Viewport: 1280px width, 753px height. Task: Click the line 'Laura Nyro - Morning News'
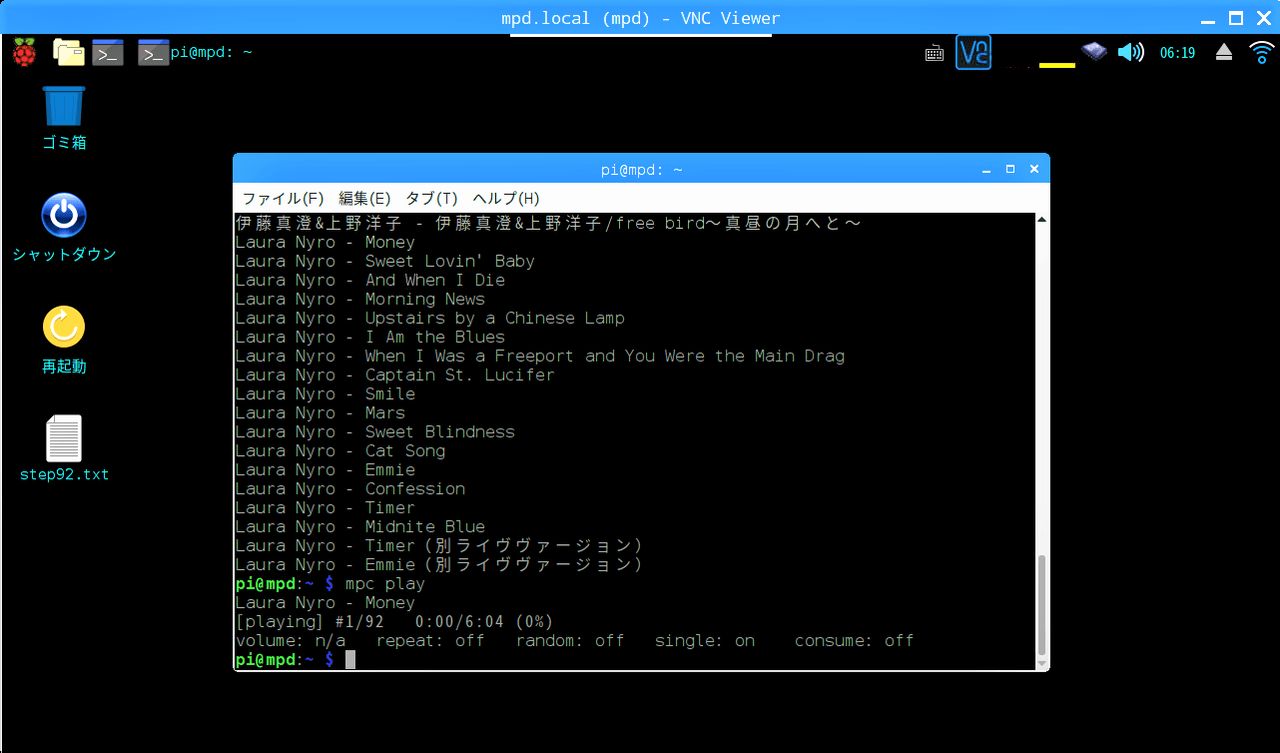pos(360,299)
